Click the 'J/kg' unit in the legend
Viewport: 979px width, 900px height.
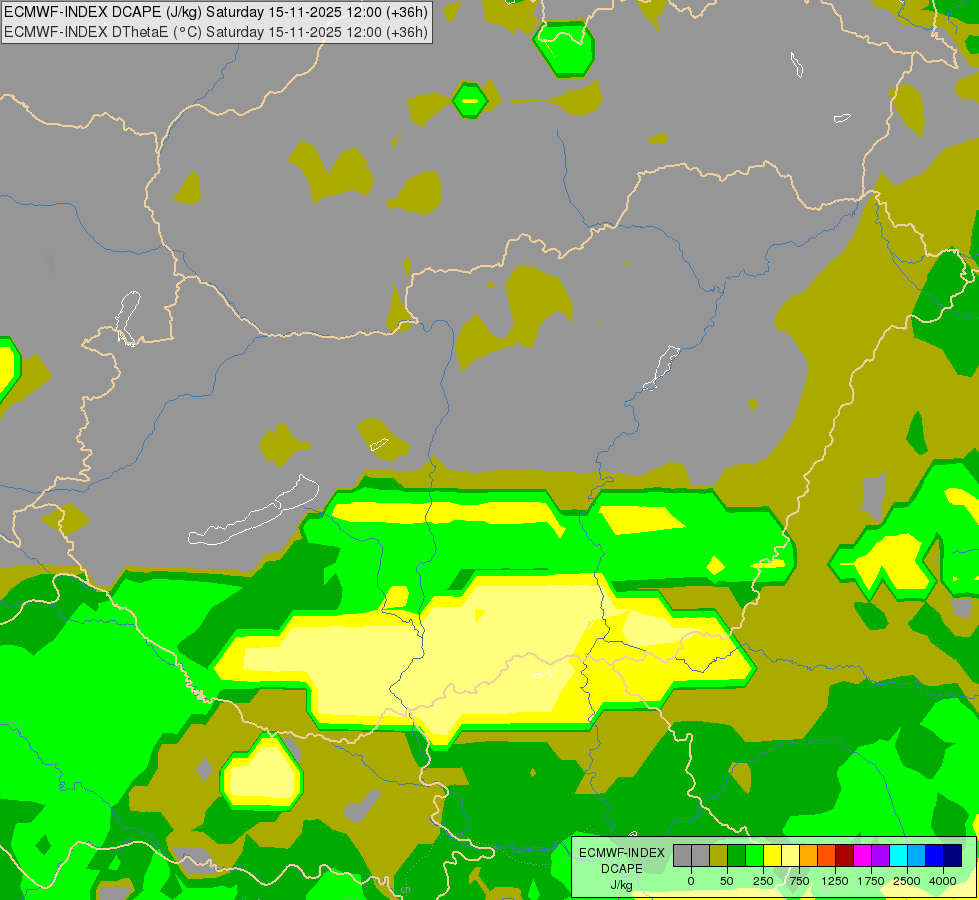tap(621, 886)
